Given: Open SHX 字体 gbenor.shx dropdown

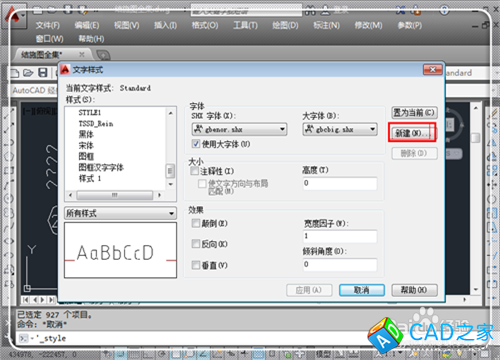Looking at the screenshot, I should 240,129.
